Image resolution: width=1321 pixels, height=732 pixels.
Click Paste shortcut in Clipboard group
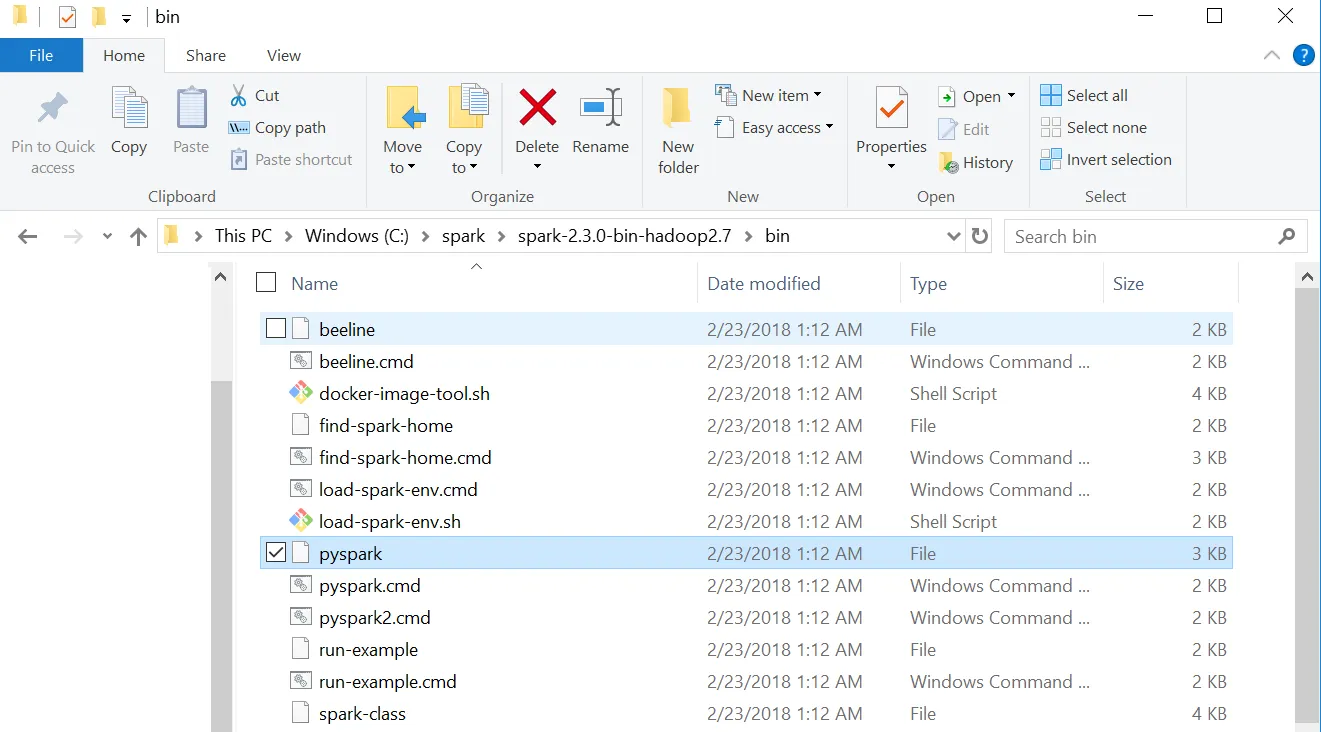click(x=291, y=160)
